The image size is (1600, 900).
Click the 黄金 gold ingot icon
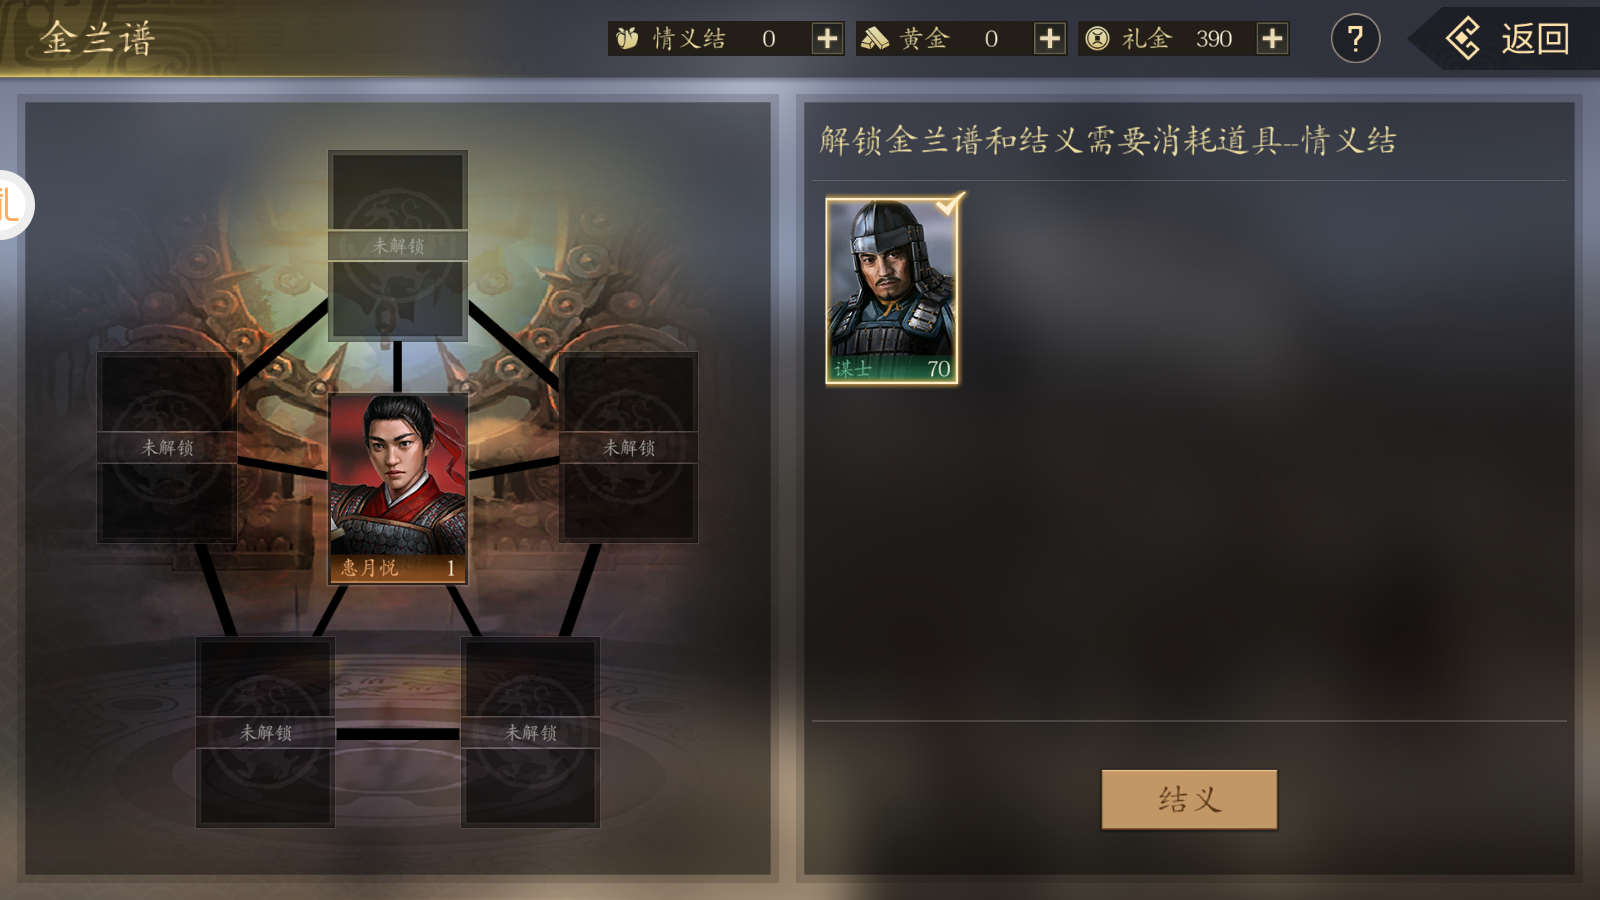coord(875,39)
